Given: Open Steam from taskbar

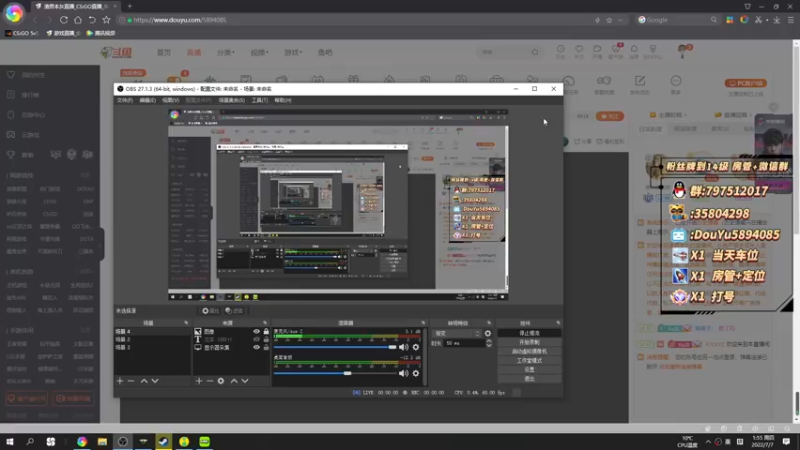Looking at the screenshot, I should (x=163, y=441).
